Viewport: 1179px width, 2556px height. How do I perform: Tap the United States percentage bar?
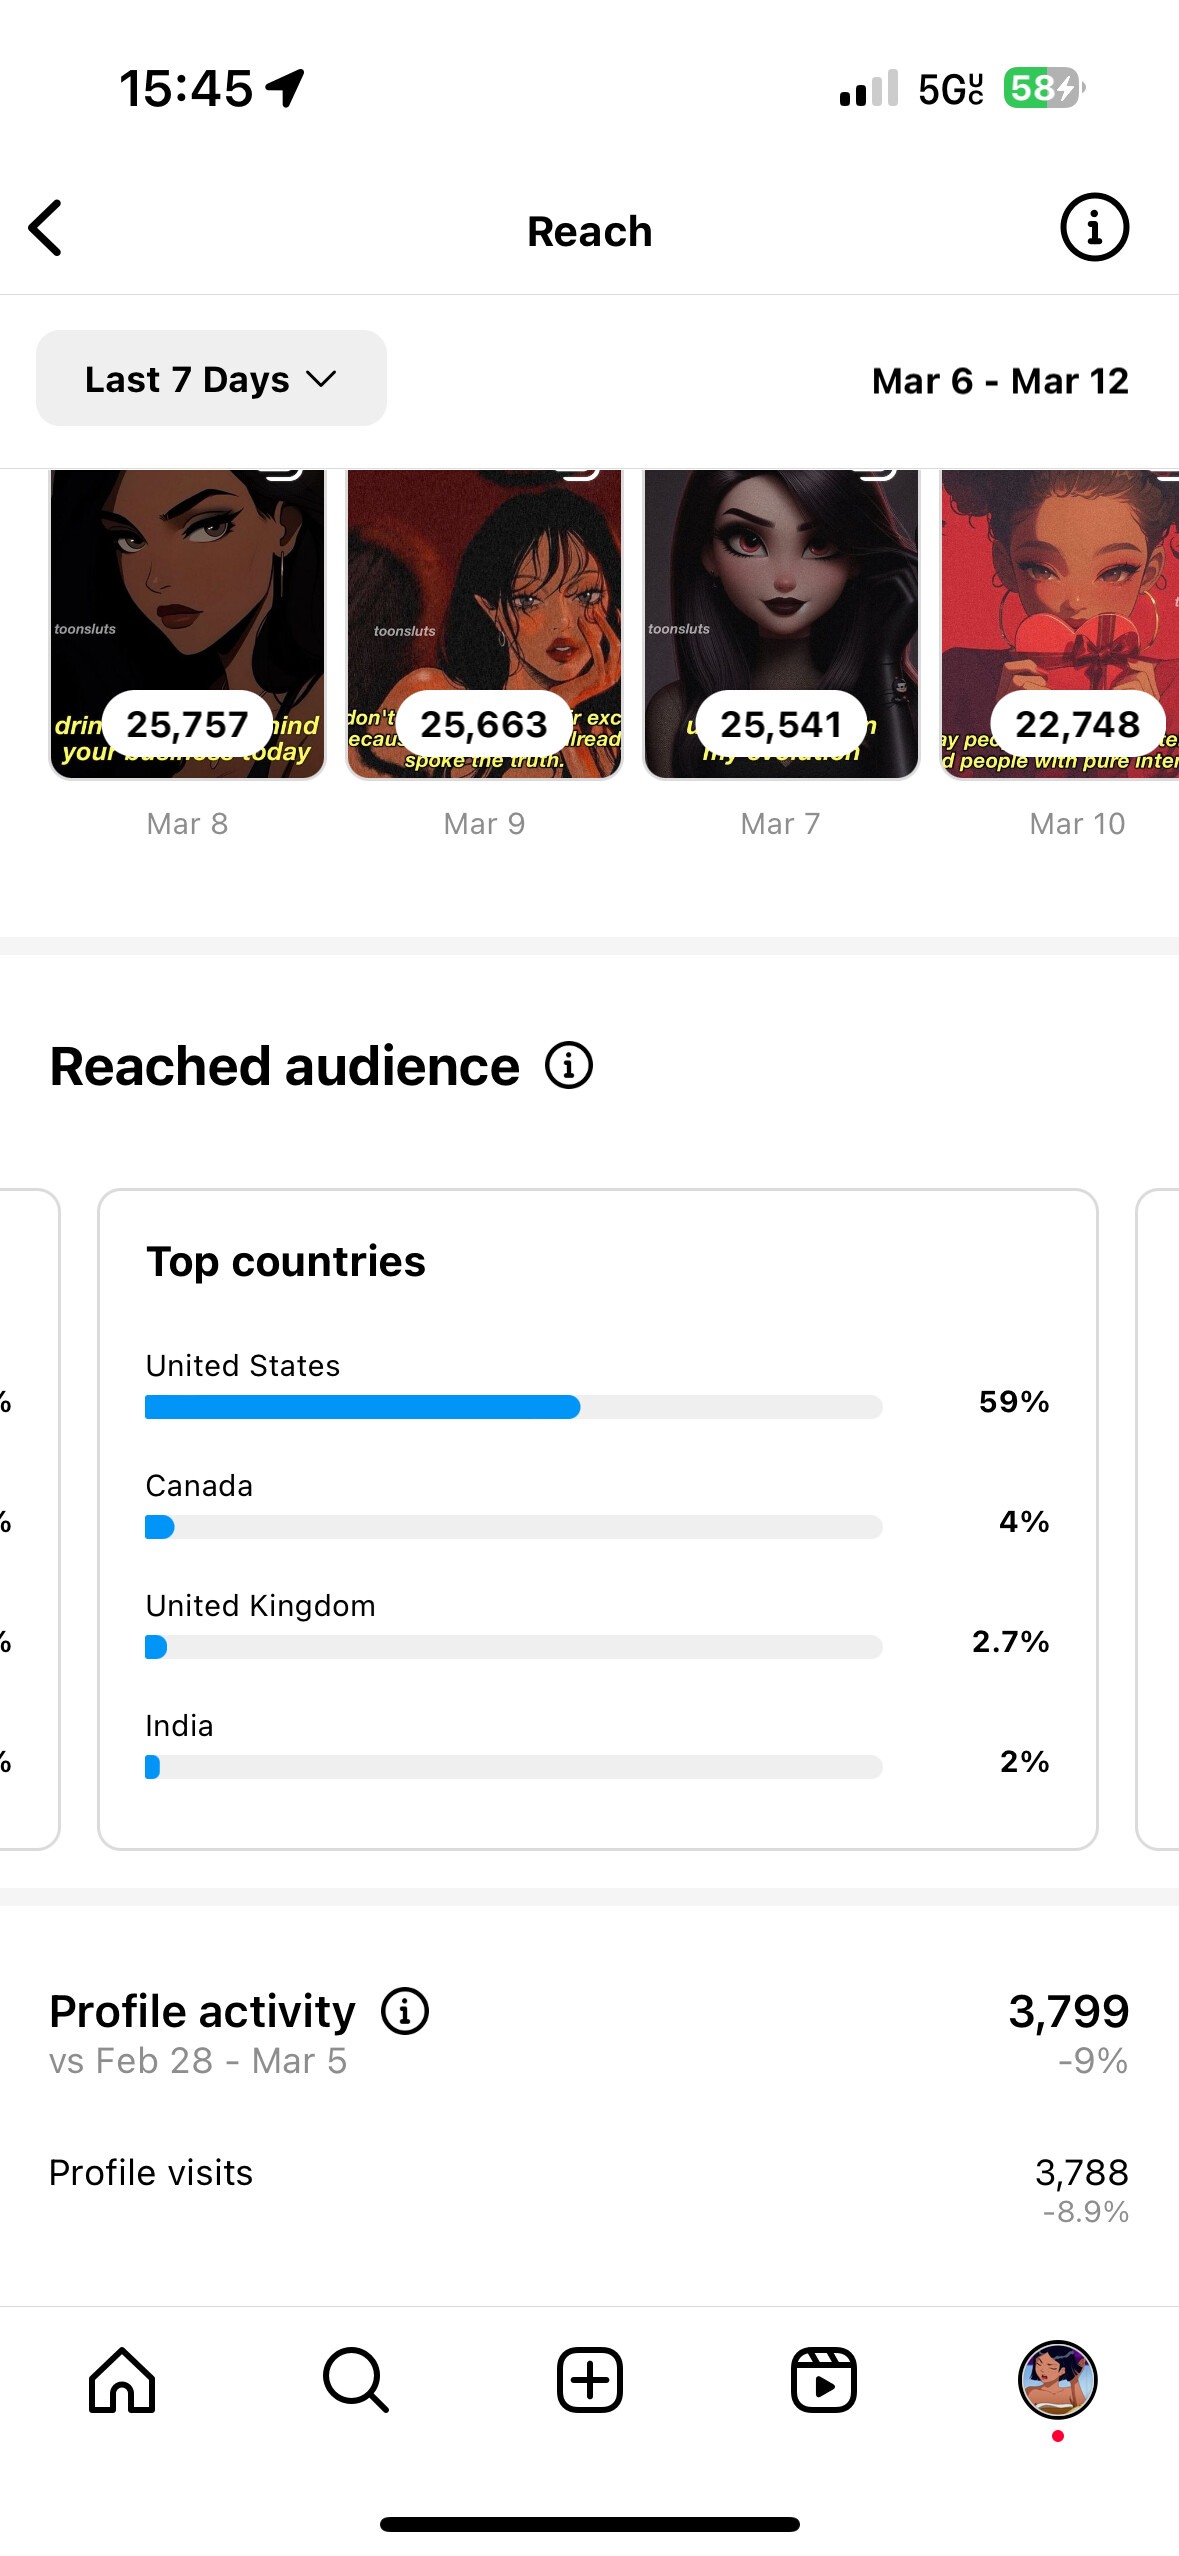514,1407
